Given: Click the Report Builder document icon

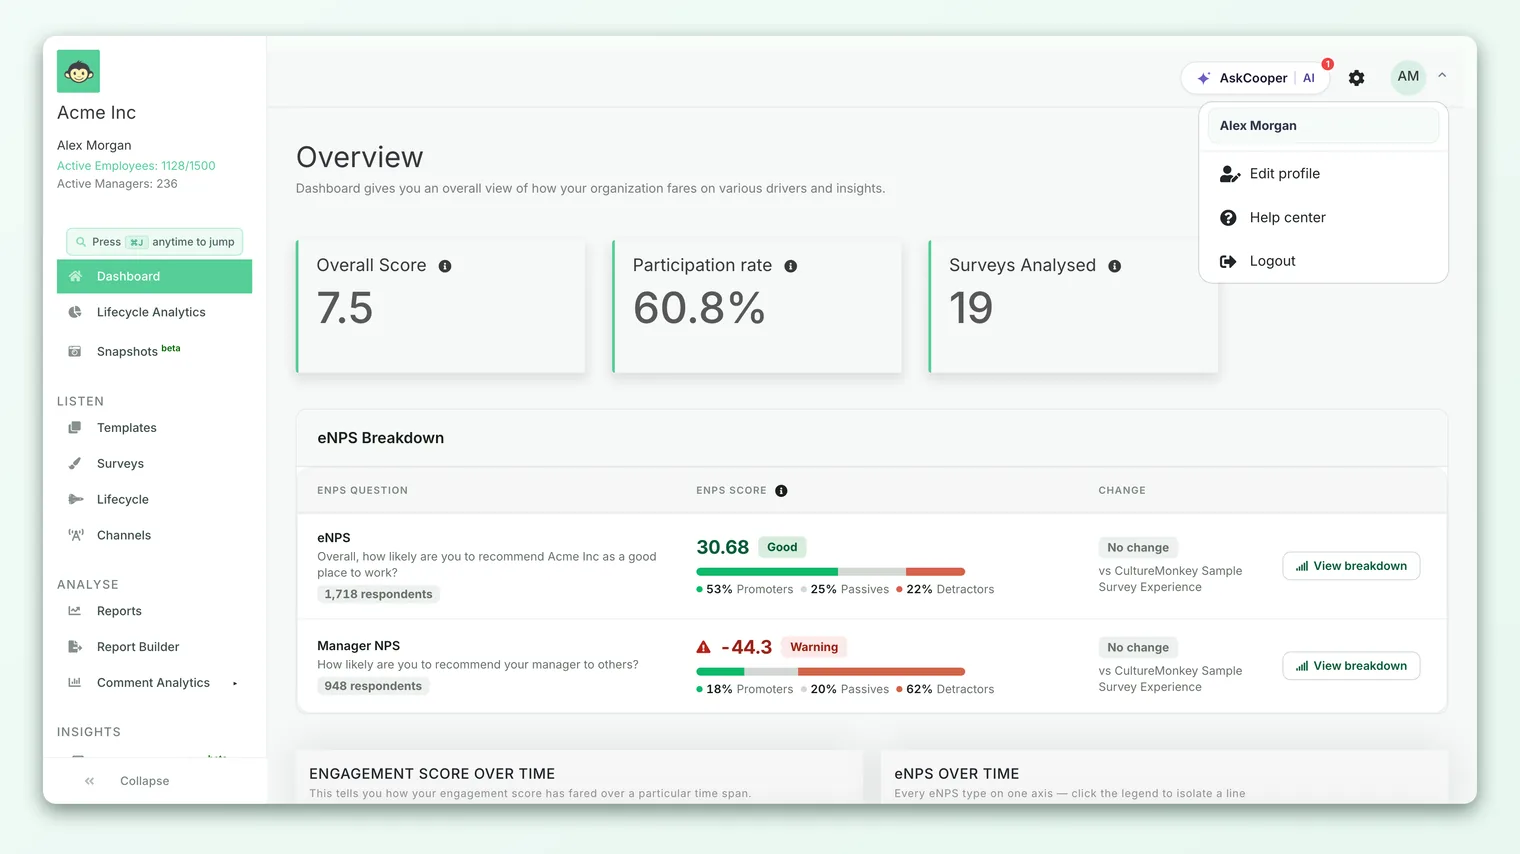Looking at the screenshot, I should pos(75,647).
